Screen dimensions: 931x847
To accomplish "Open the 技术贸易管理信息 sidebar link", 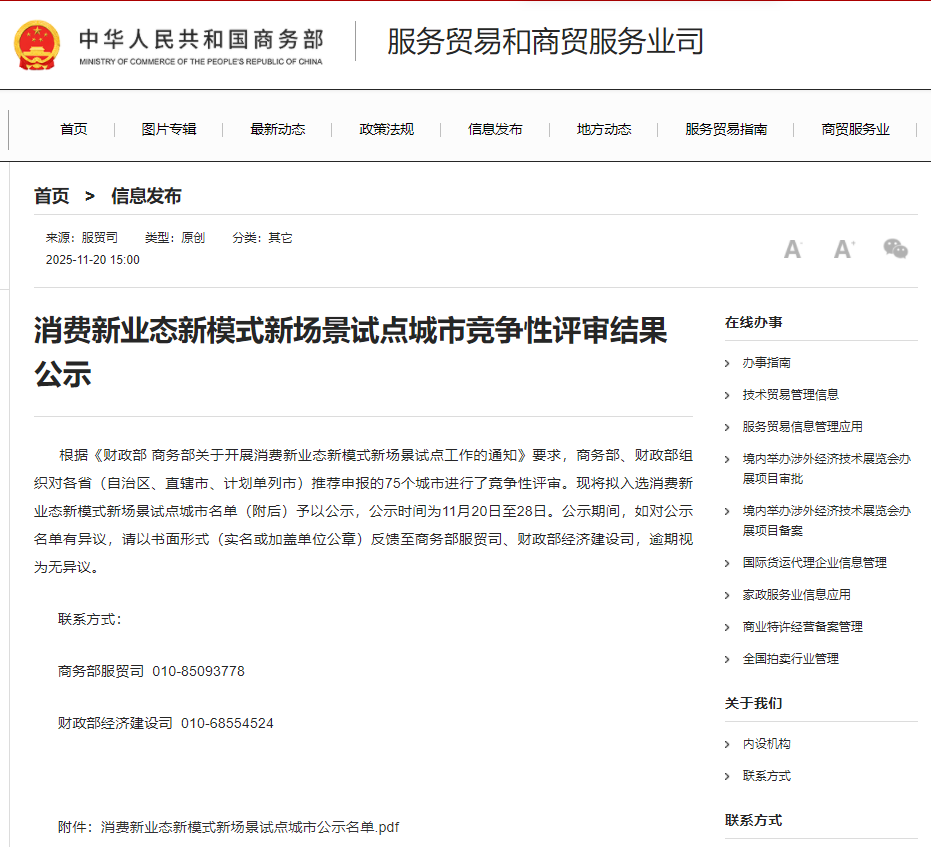I will (790, 395).
